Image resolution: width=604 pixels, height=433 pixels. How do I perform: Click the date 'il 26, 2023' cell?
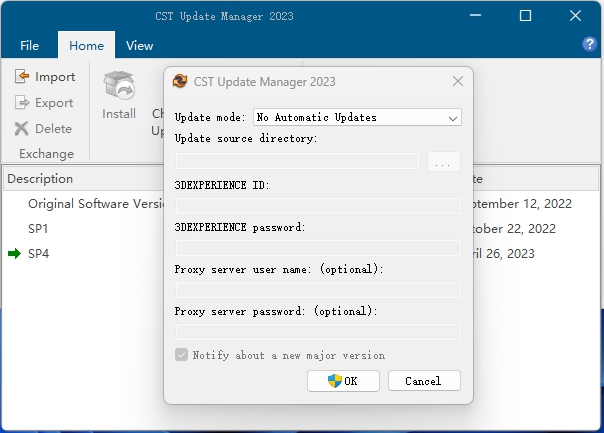tap(503, 253)
